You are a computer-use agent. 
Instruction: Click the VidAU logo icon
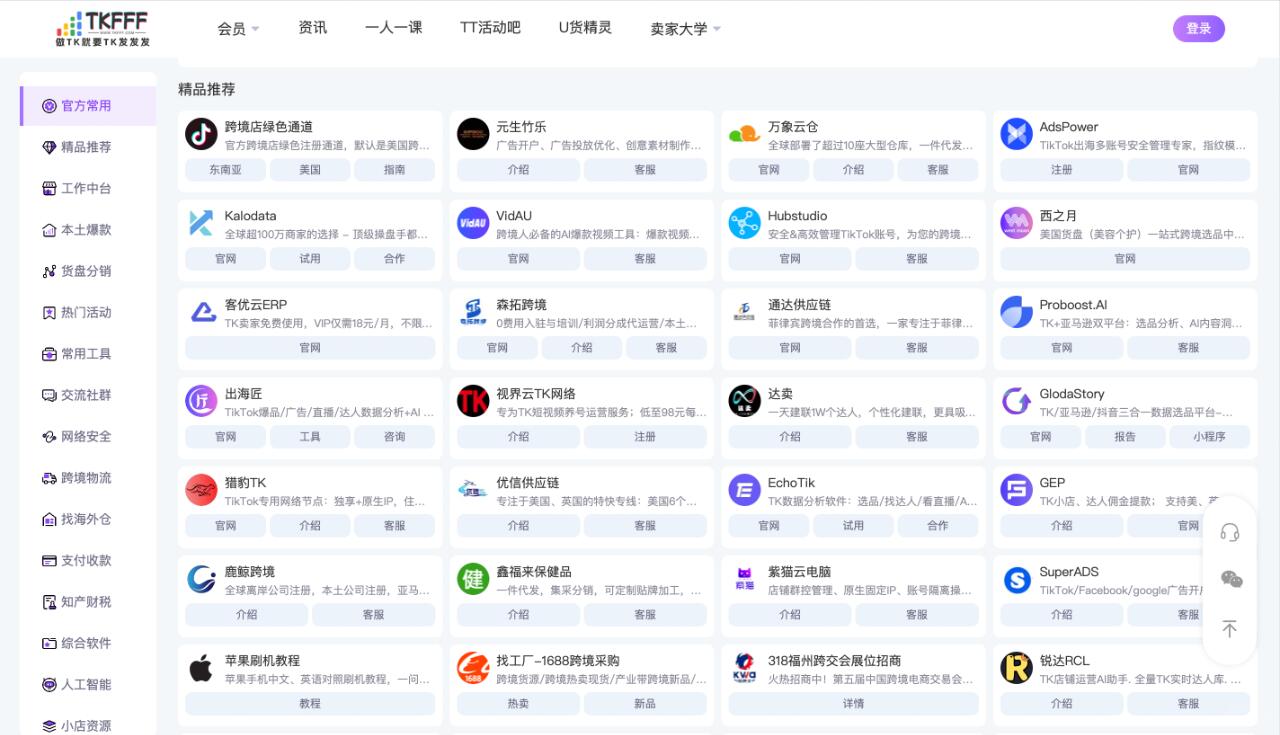coord(473,223)
